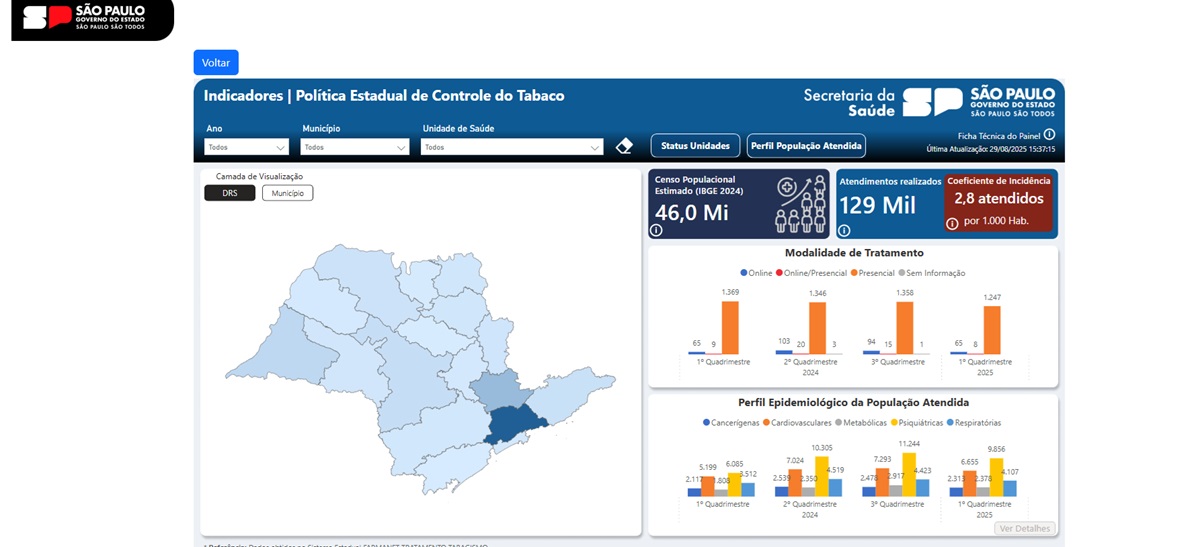This screenshot has width=1200, height=547.
Task: Click the yellow bar labeled 9.856
Action: coord(996,478)
